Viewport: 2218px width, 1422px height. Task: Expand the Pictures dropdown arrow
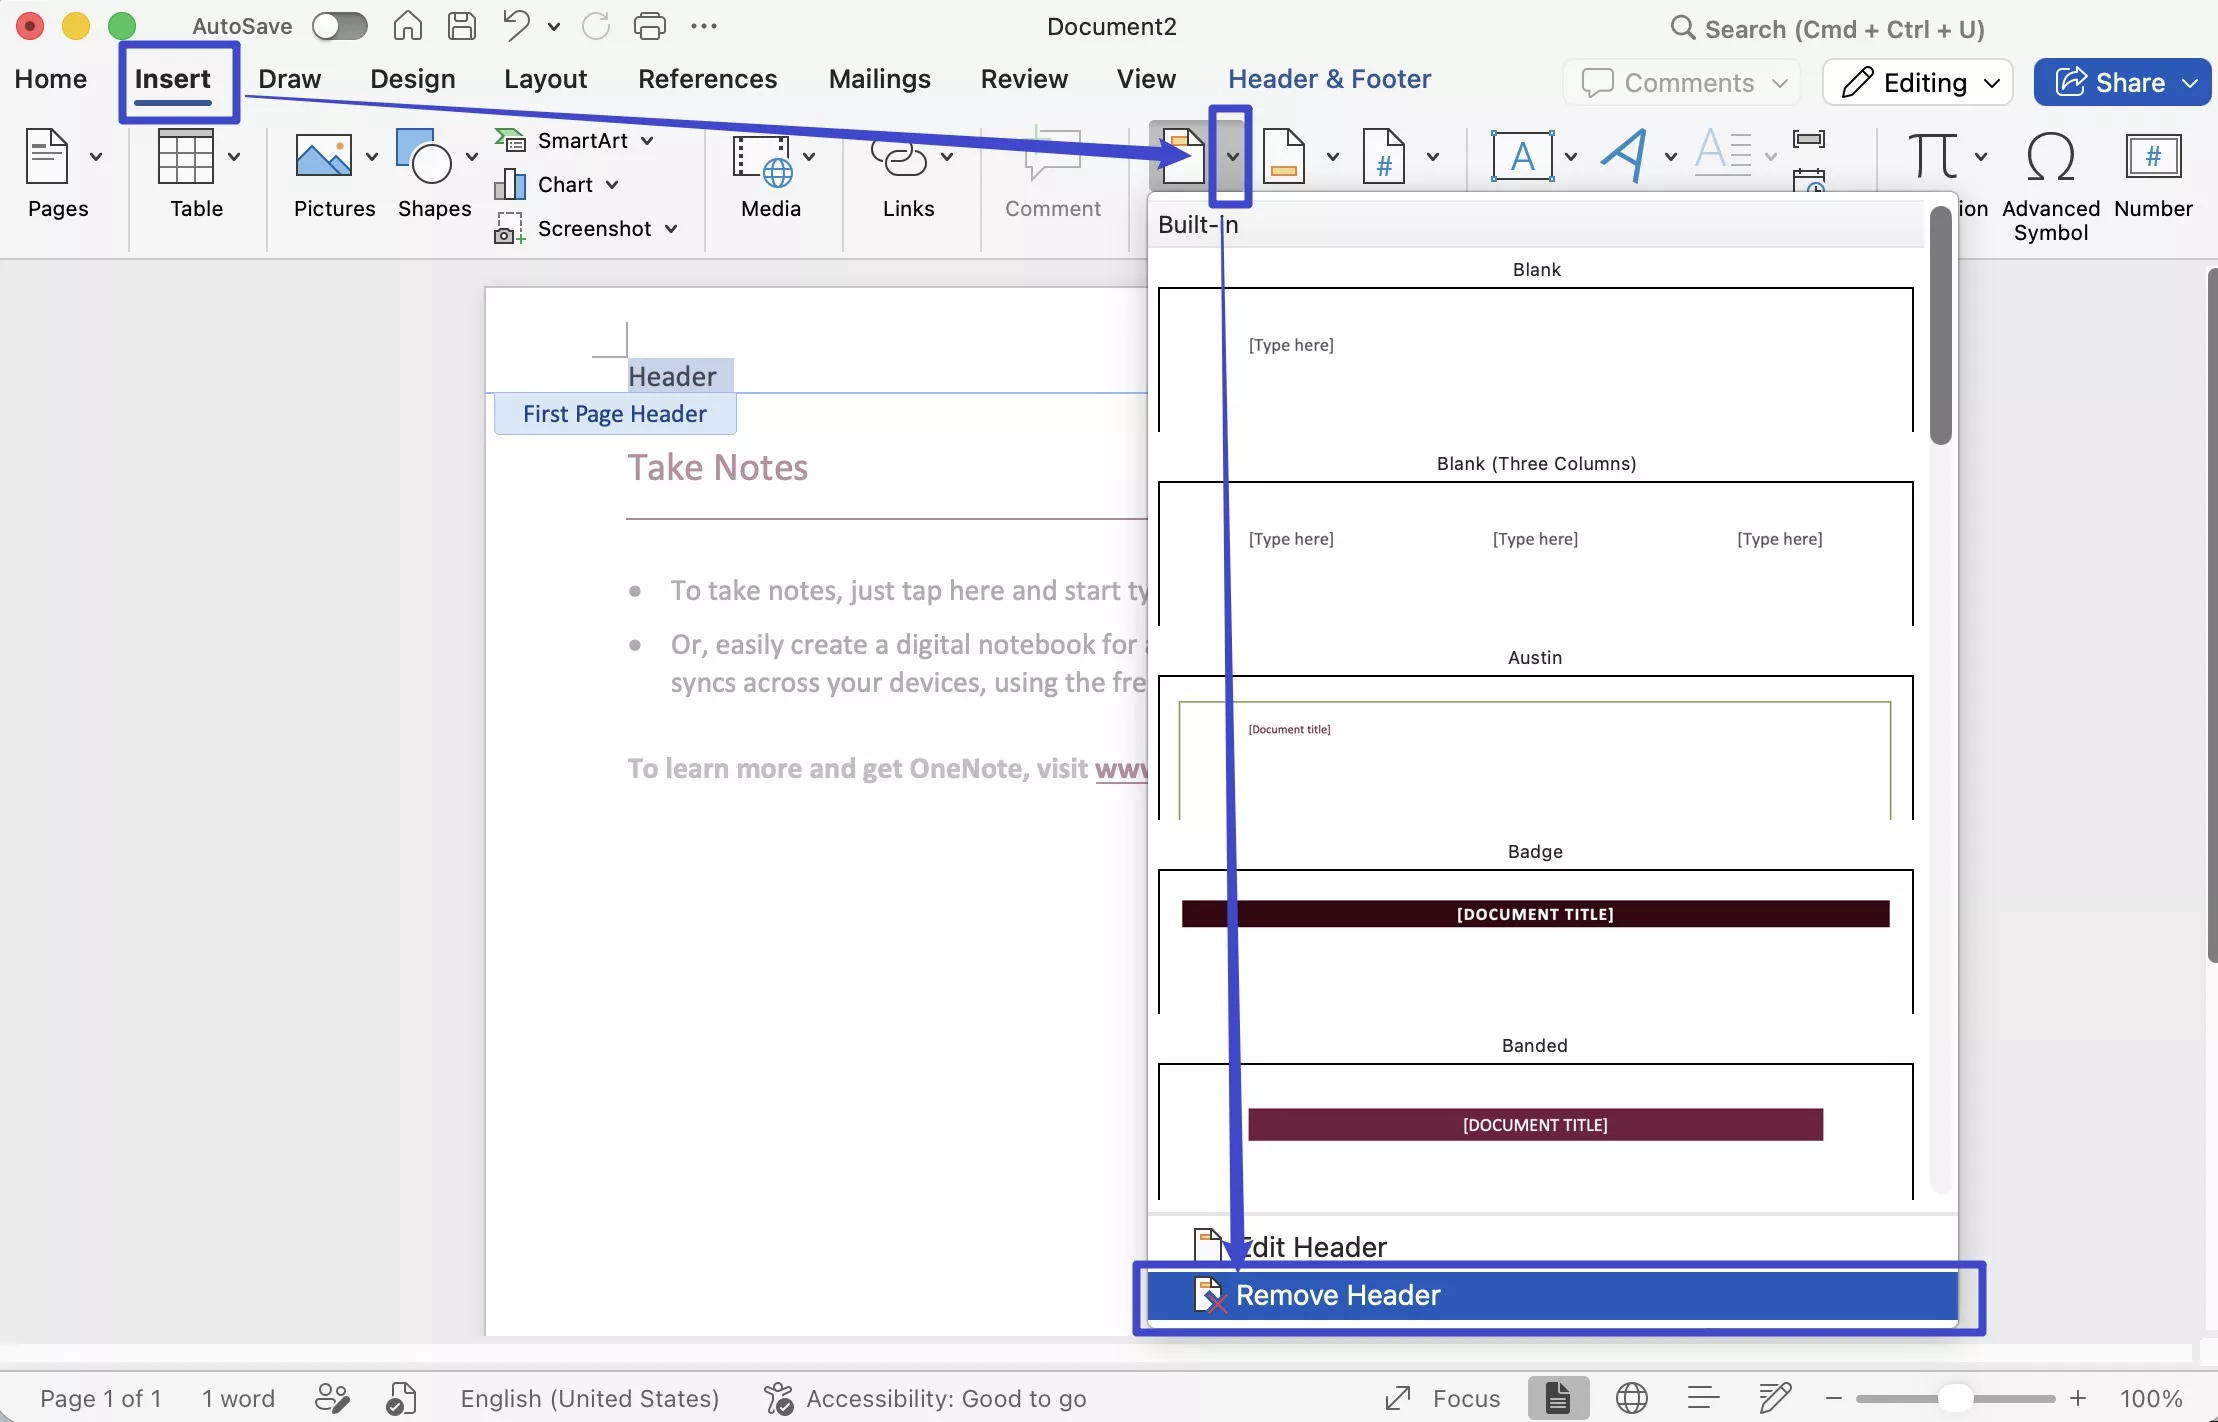371,157
